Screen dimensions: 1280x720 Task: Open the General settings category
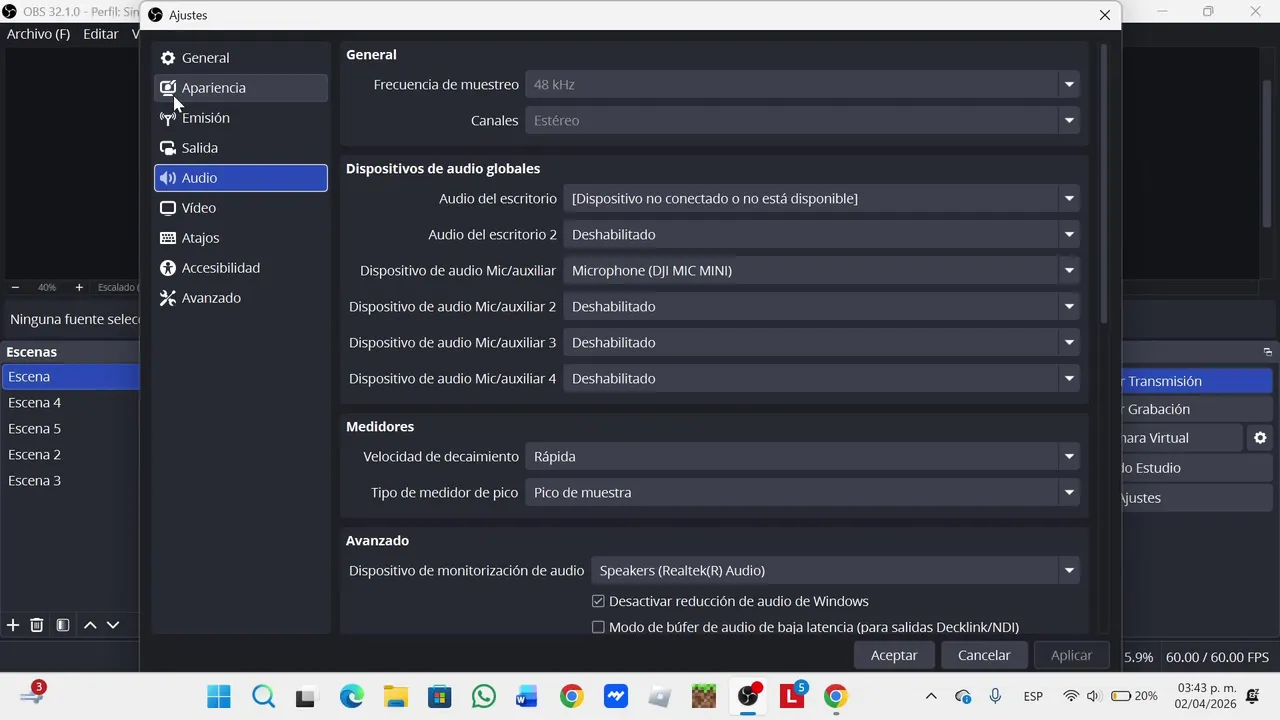pos(240,58)
